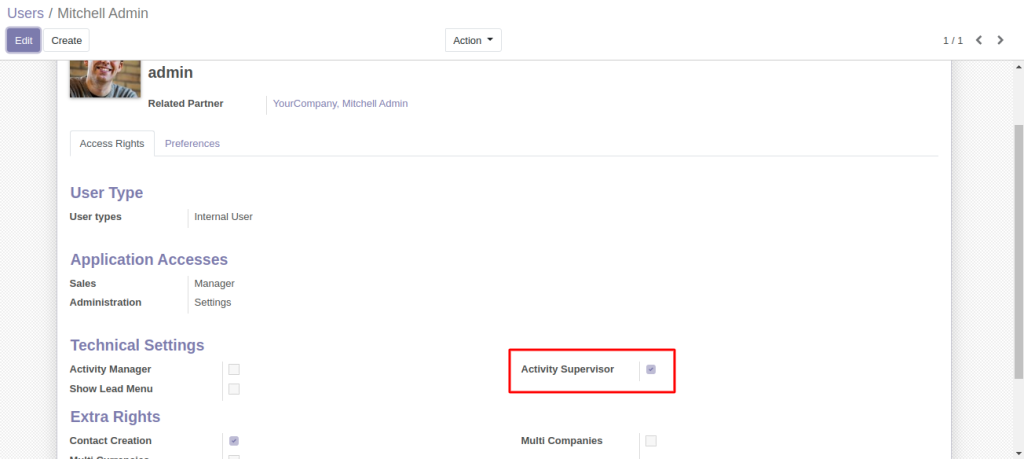Click the user avatar photo
1024x459 pixels.
[x=105, y=79]
